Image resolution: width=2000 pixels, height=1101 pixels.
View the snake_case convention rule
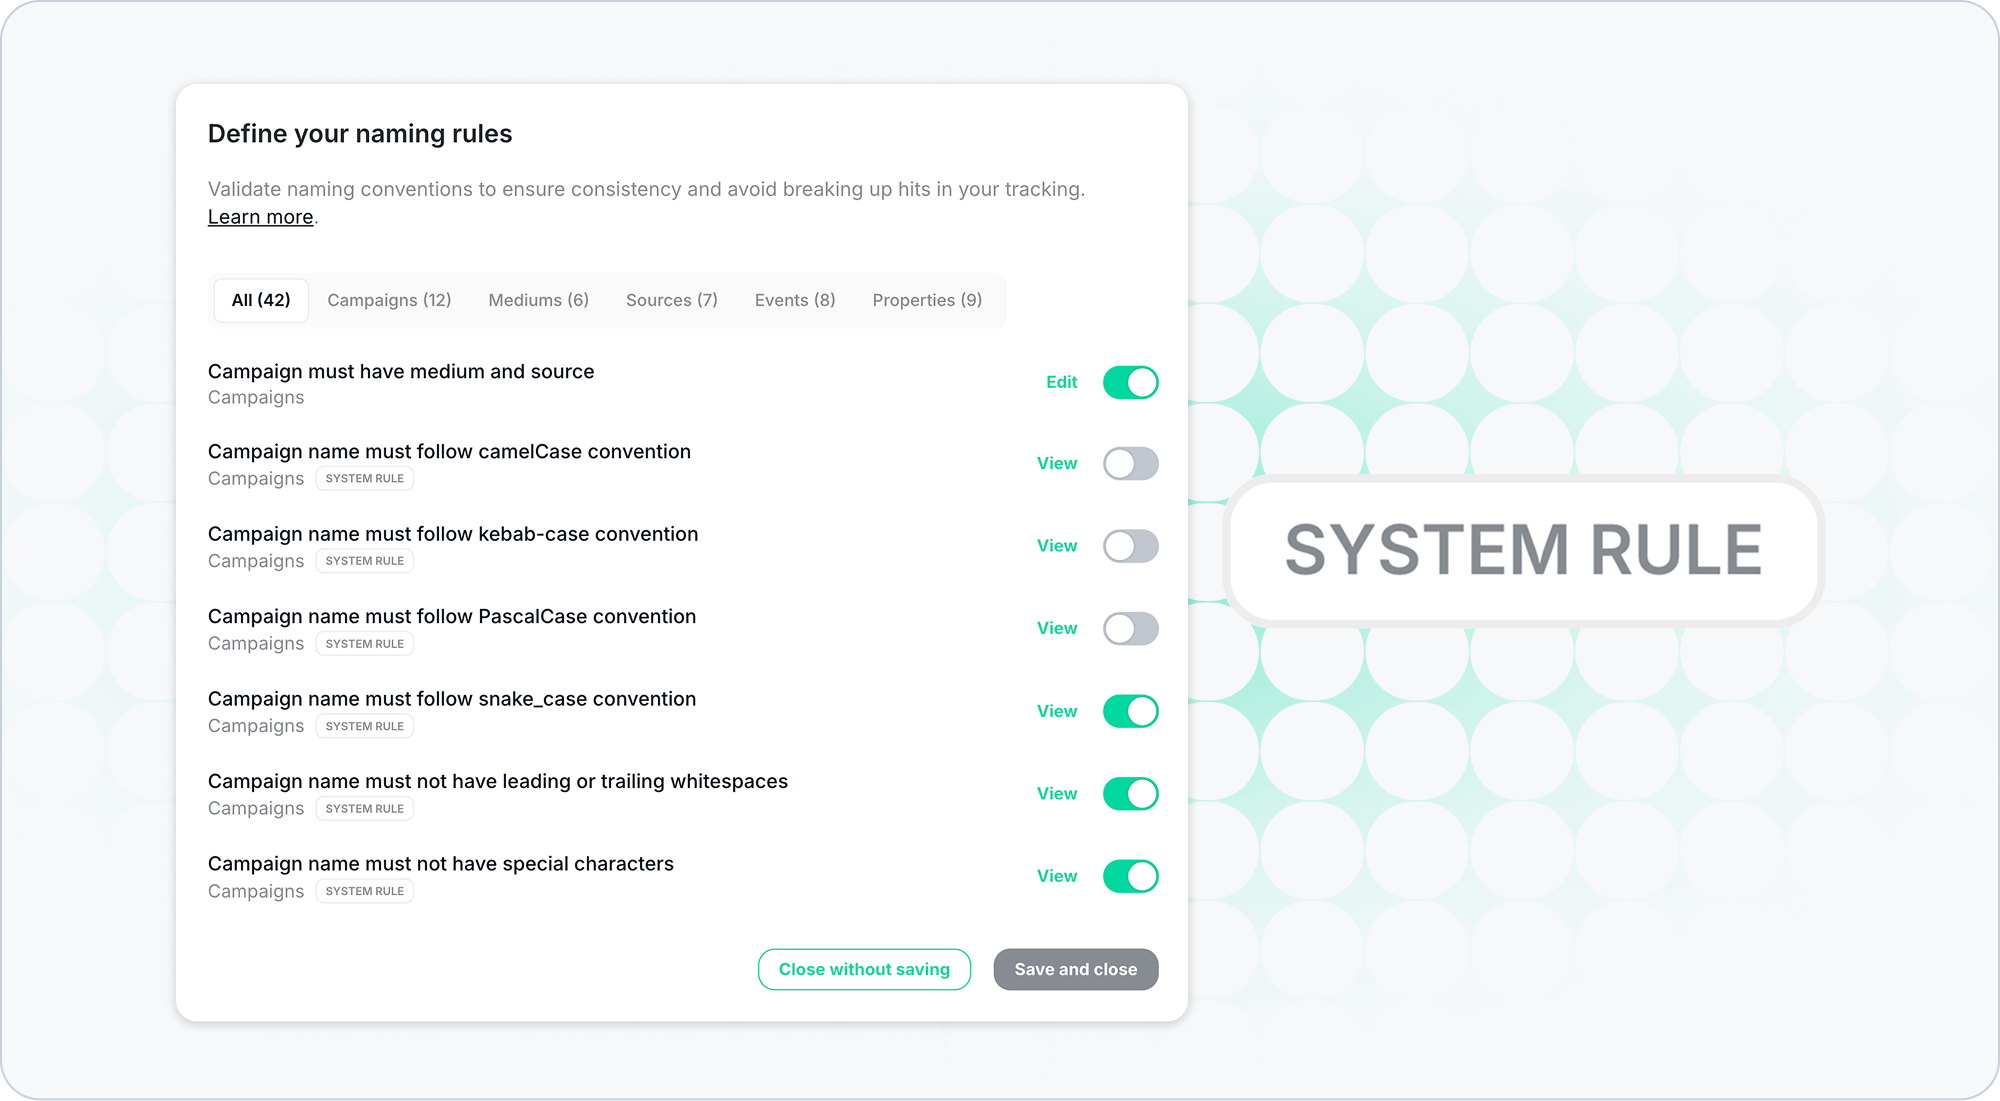[x=1056, y=711]
